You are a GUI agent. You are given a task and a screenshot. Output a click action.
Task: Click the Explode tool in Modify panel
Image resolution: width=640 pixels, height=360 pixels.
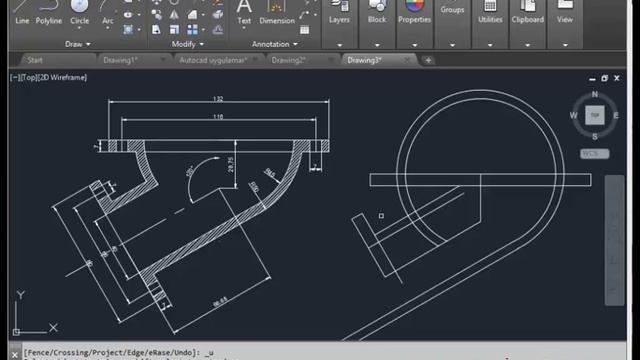(218, 15)
